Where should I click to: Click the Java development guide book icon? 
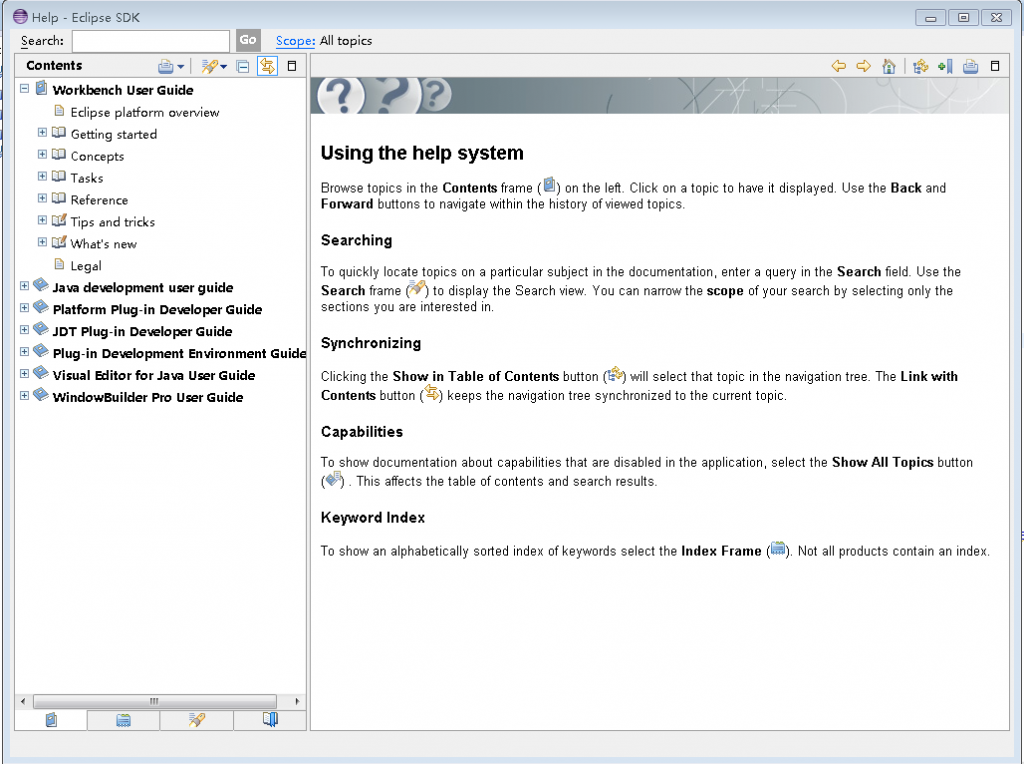[x=41, y=285]
